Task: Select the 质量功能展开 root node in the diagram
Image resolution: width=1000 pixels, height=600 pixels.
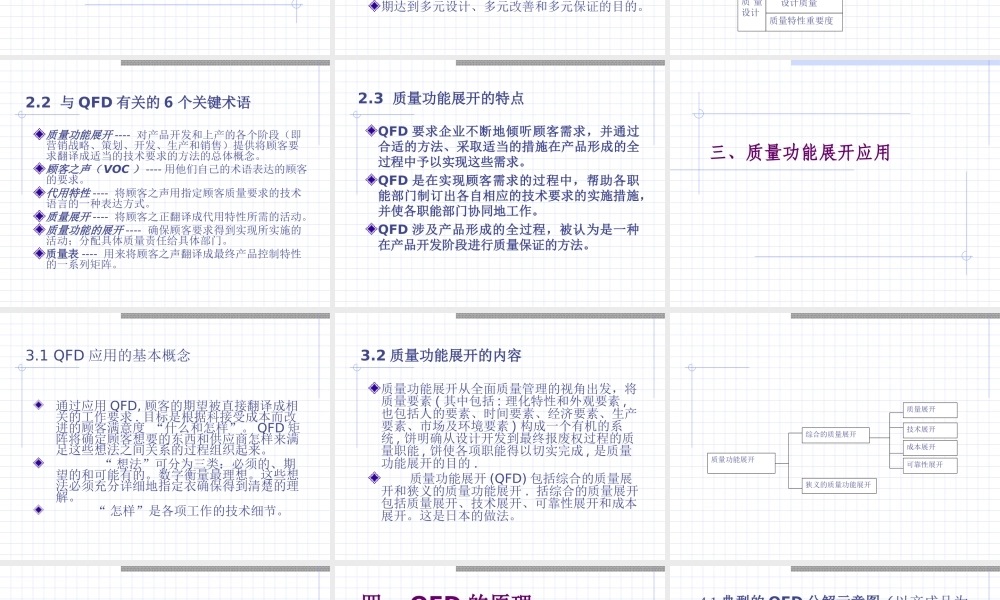Action: (x=741, y=463)
